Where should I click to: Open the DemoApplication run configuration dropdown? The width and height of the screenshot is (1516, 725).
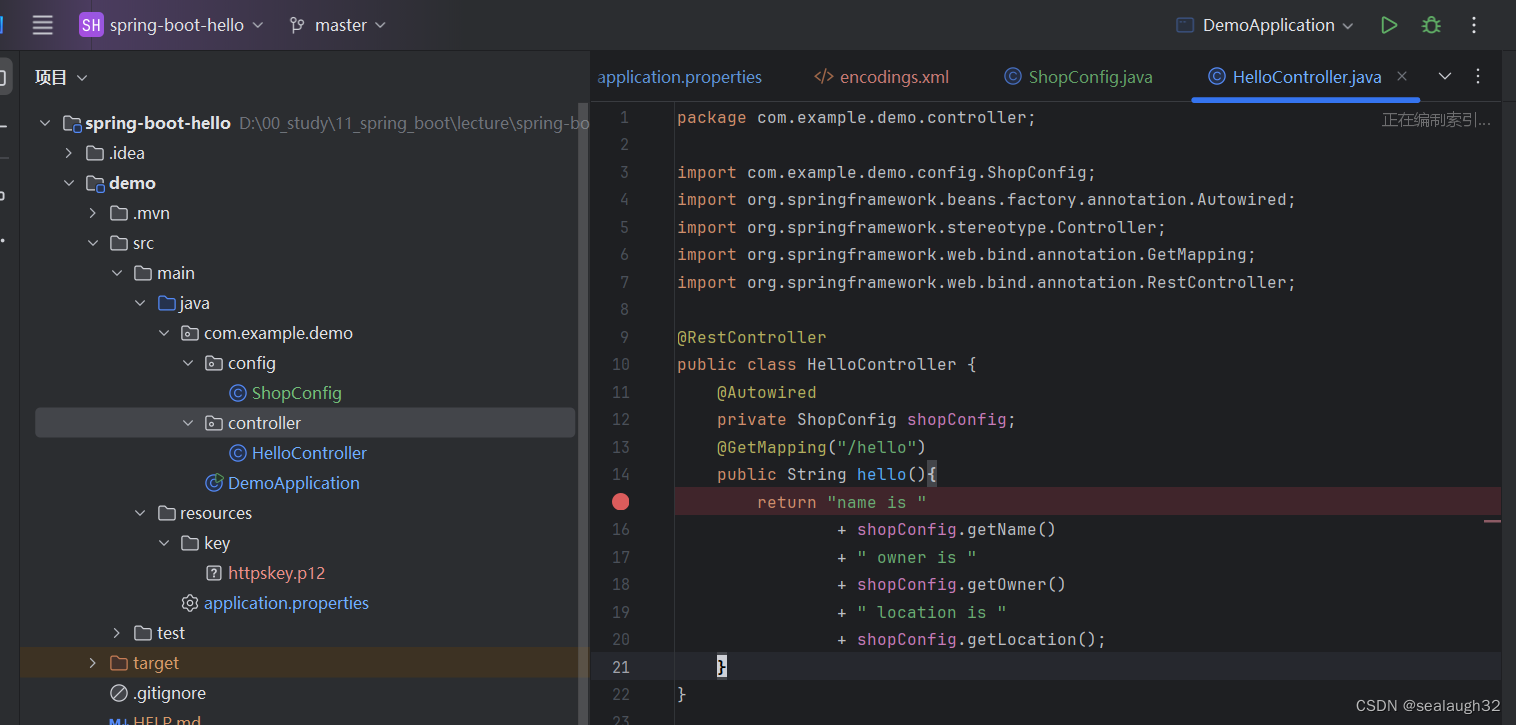pos(1279,25)
